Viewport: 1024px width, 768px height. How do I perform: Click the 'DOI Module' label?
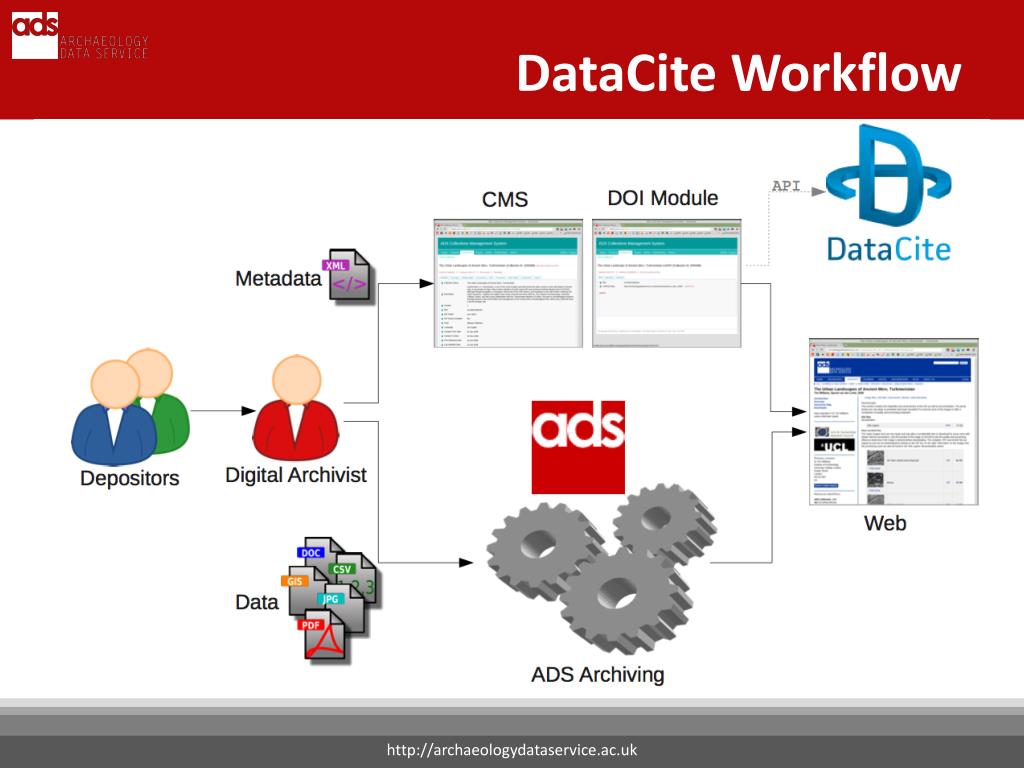point(663,198)
